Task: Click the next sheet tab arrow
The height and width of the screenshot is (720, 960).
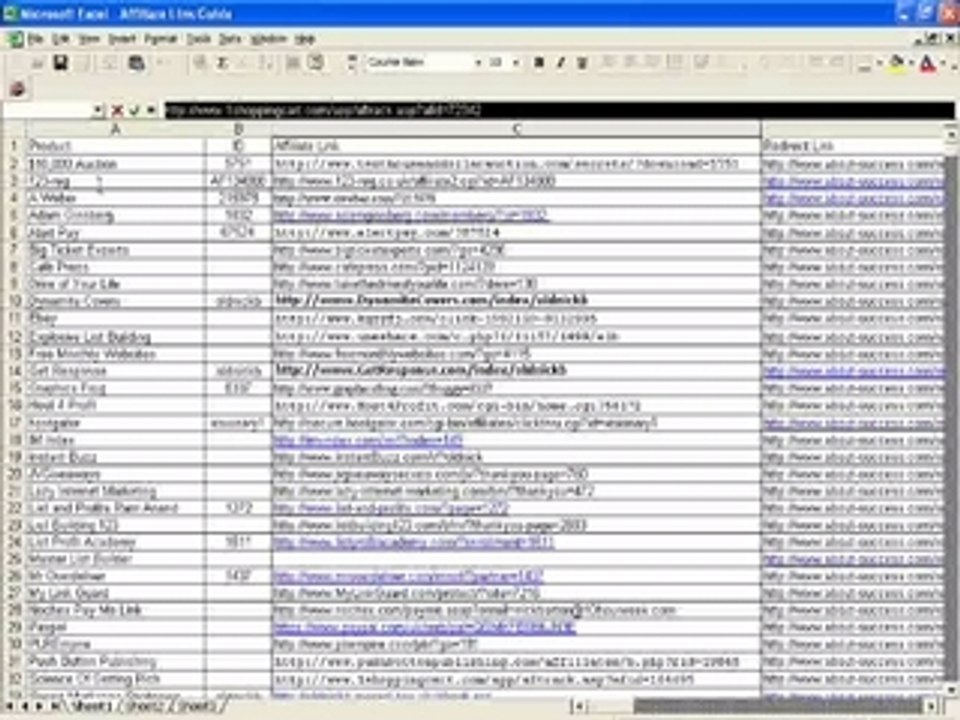Action: tap(39, 706)
